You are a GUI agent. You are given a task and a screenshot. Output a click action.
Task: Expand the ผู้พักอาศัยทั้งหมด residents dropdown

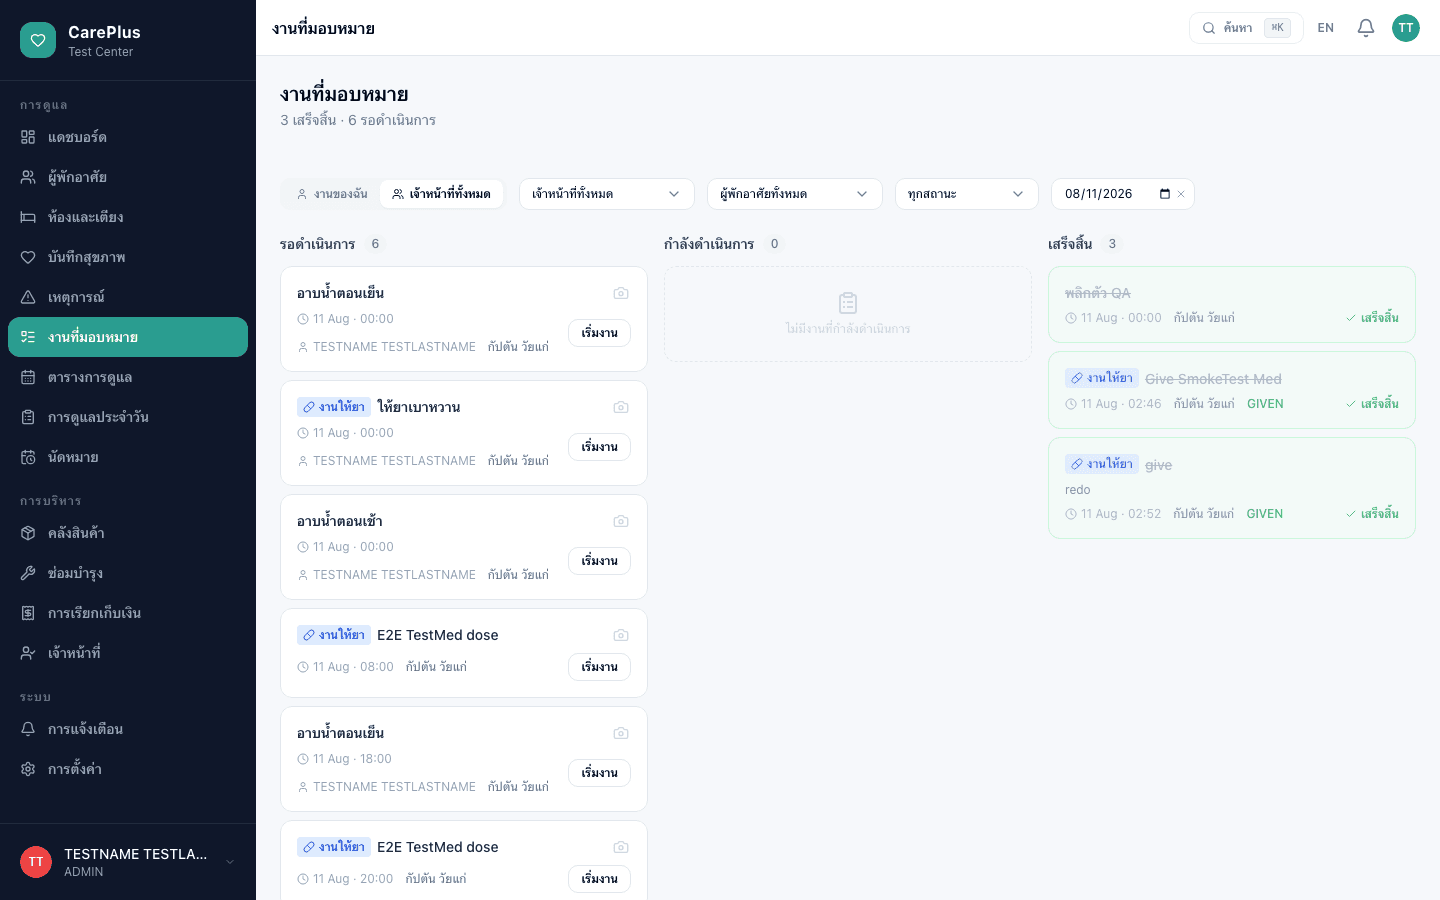tap(795, 194)
